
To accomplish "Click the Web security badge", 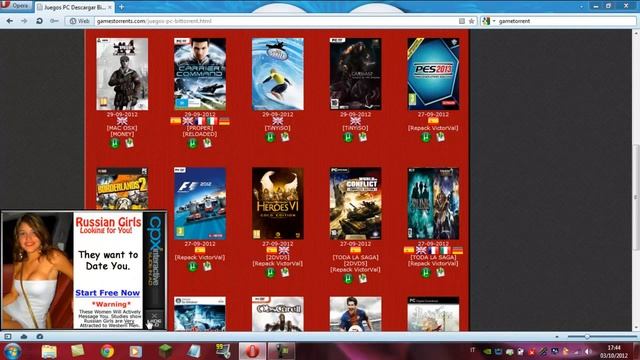I will [80, 21].
